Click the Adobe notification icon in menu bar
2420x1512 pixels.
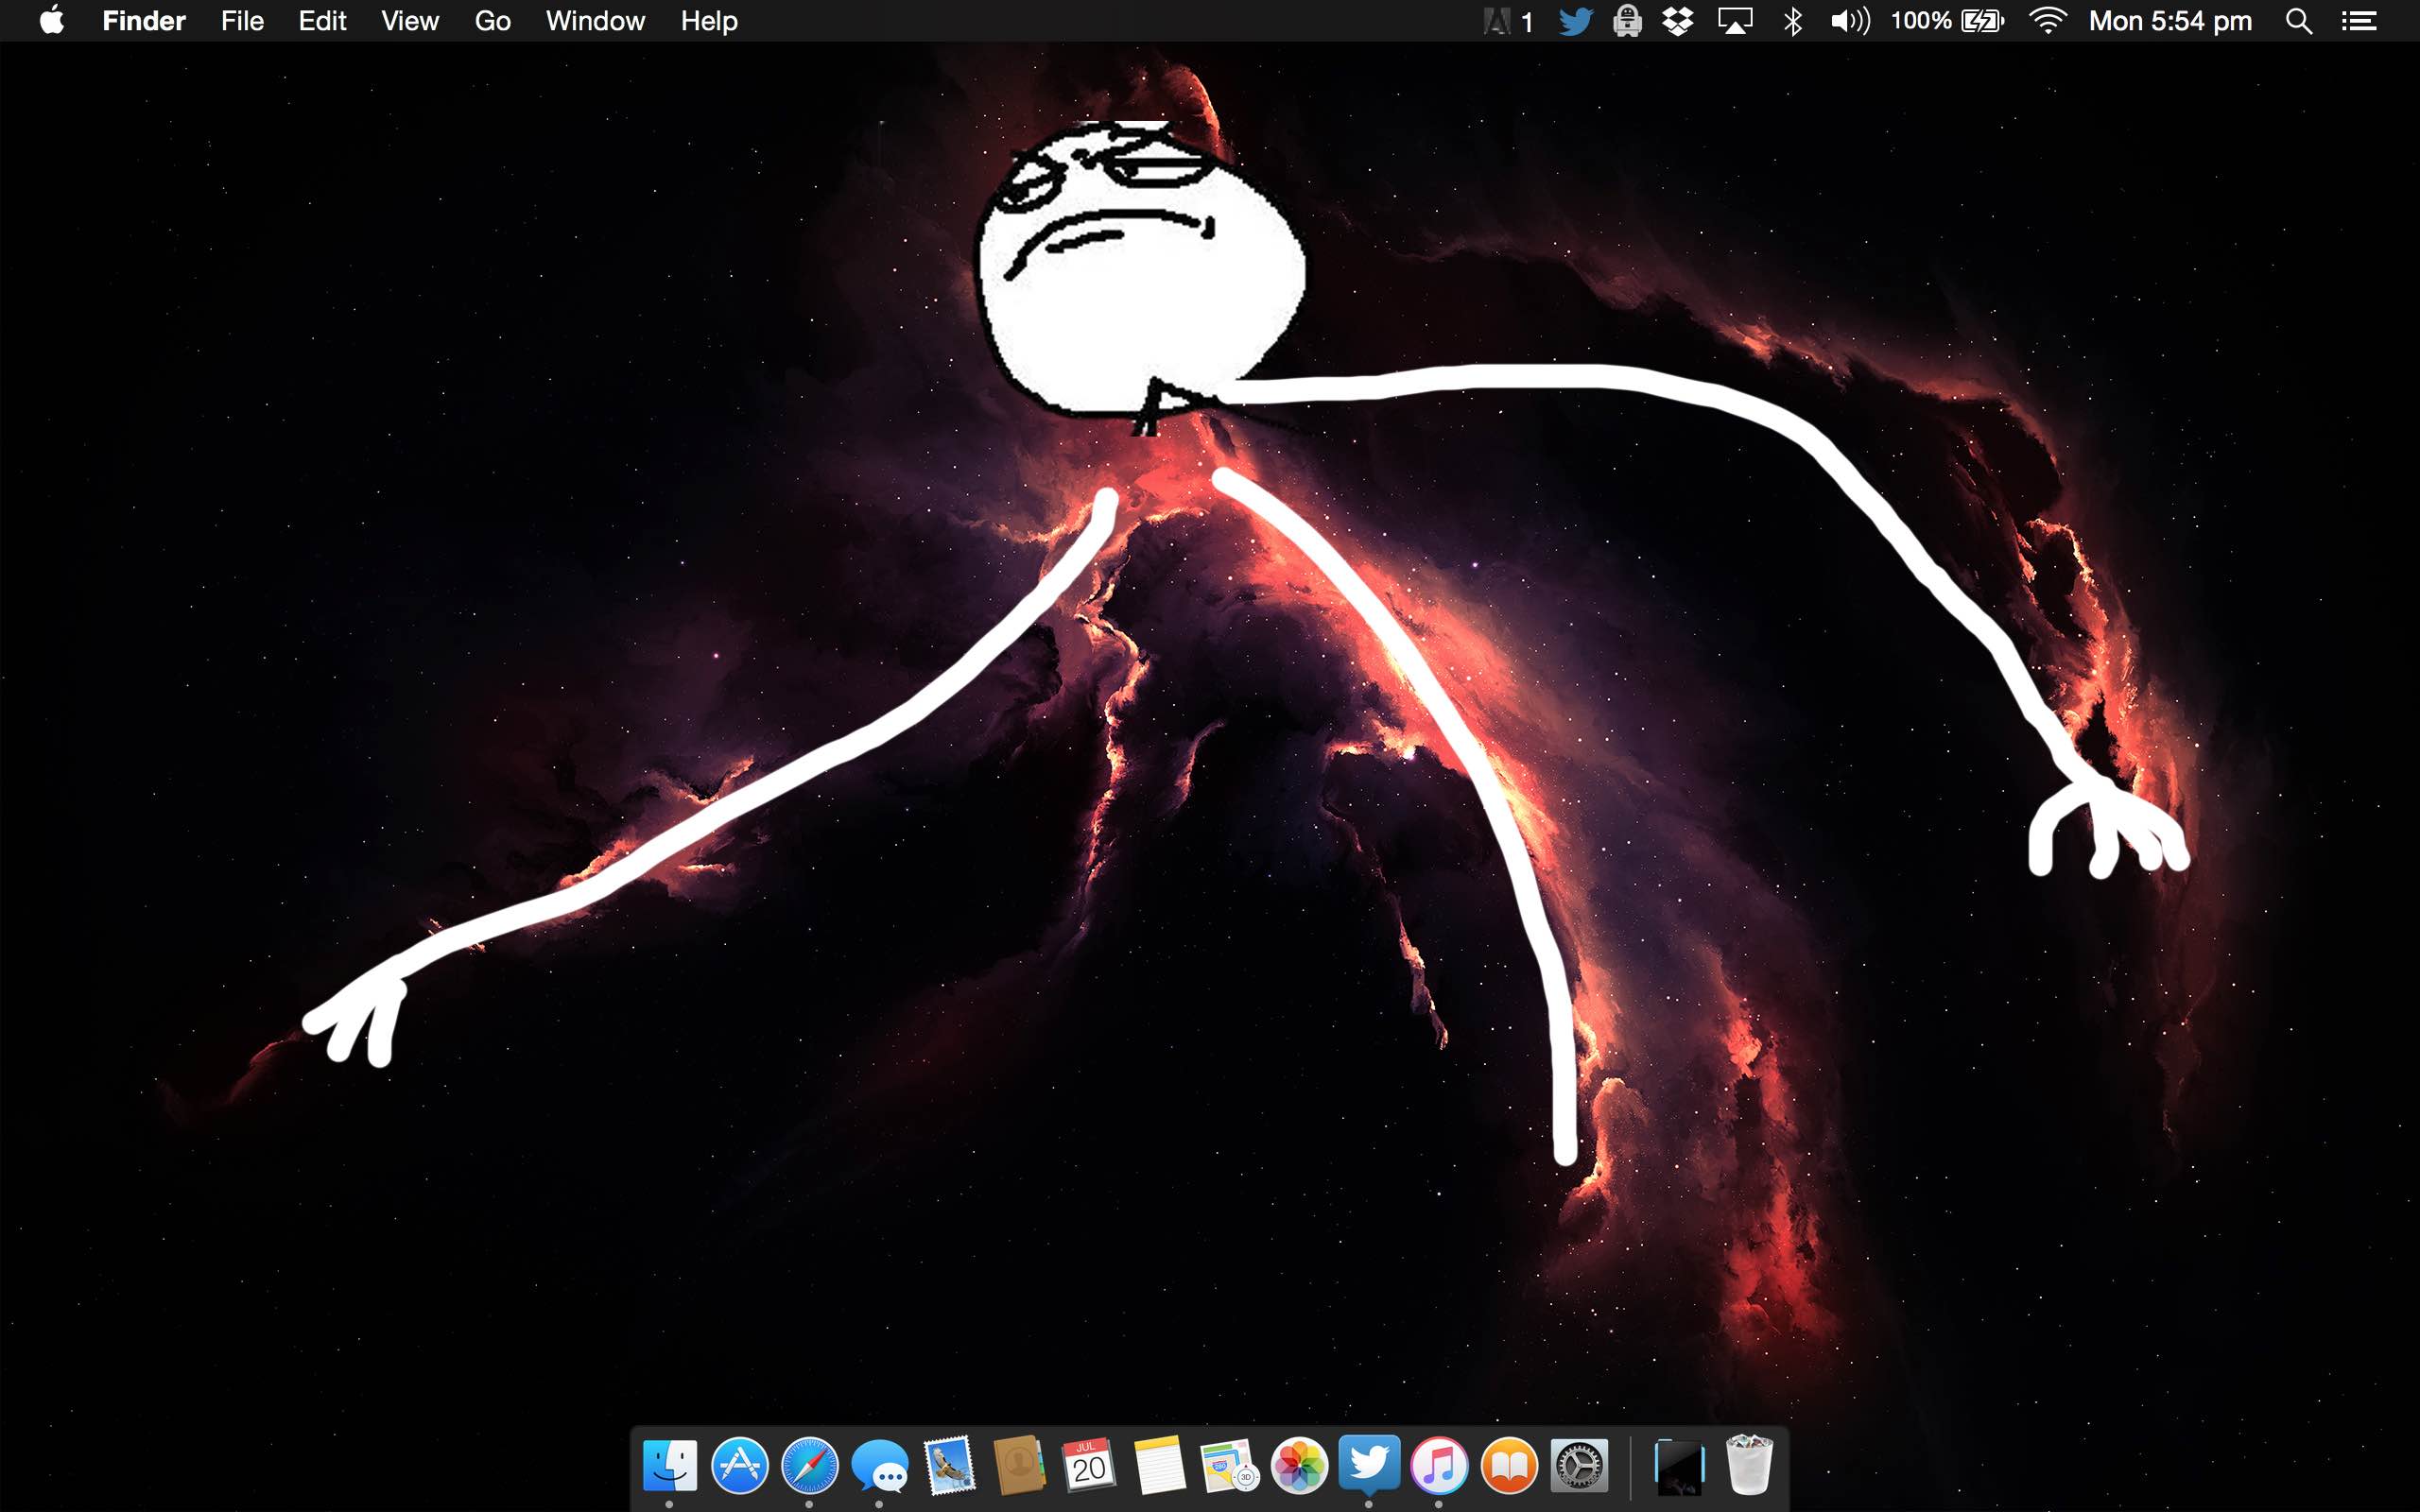coord(1508,21)
